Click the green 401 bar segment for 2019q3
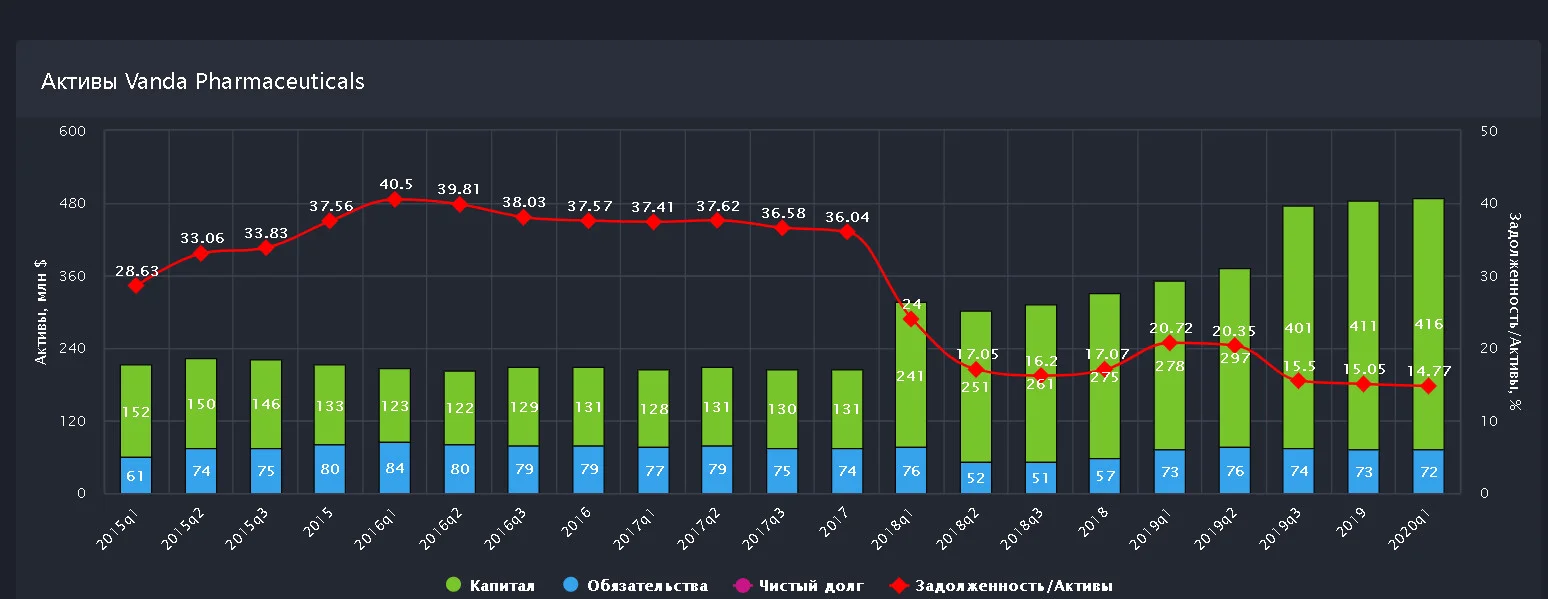 coord(1299,327)
